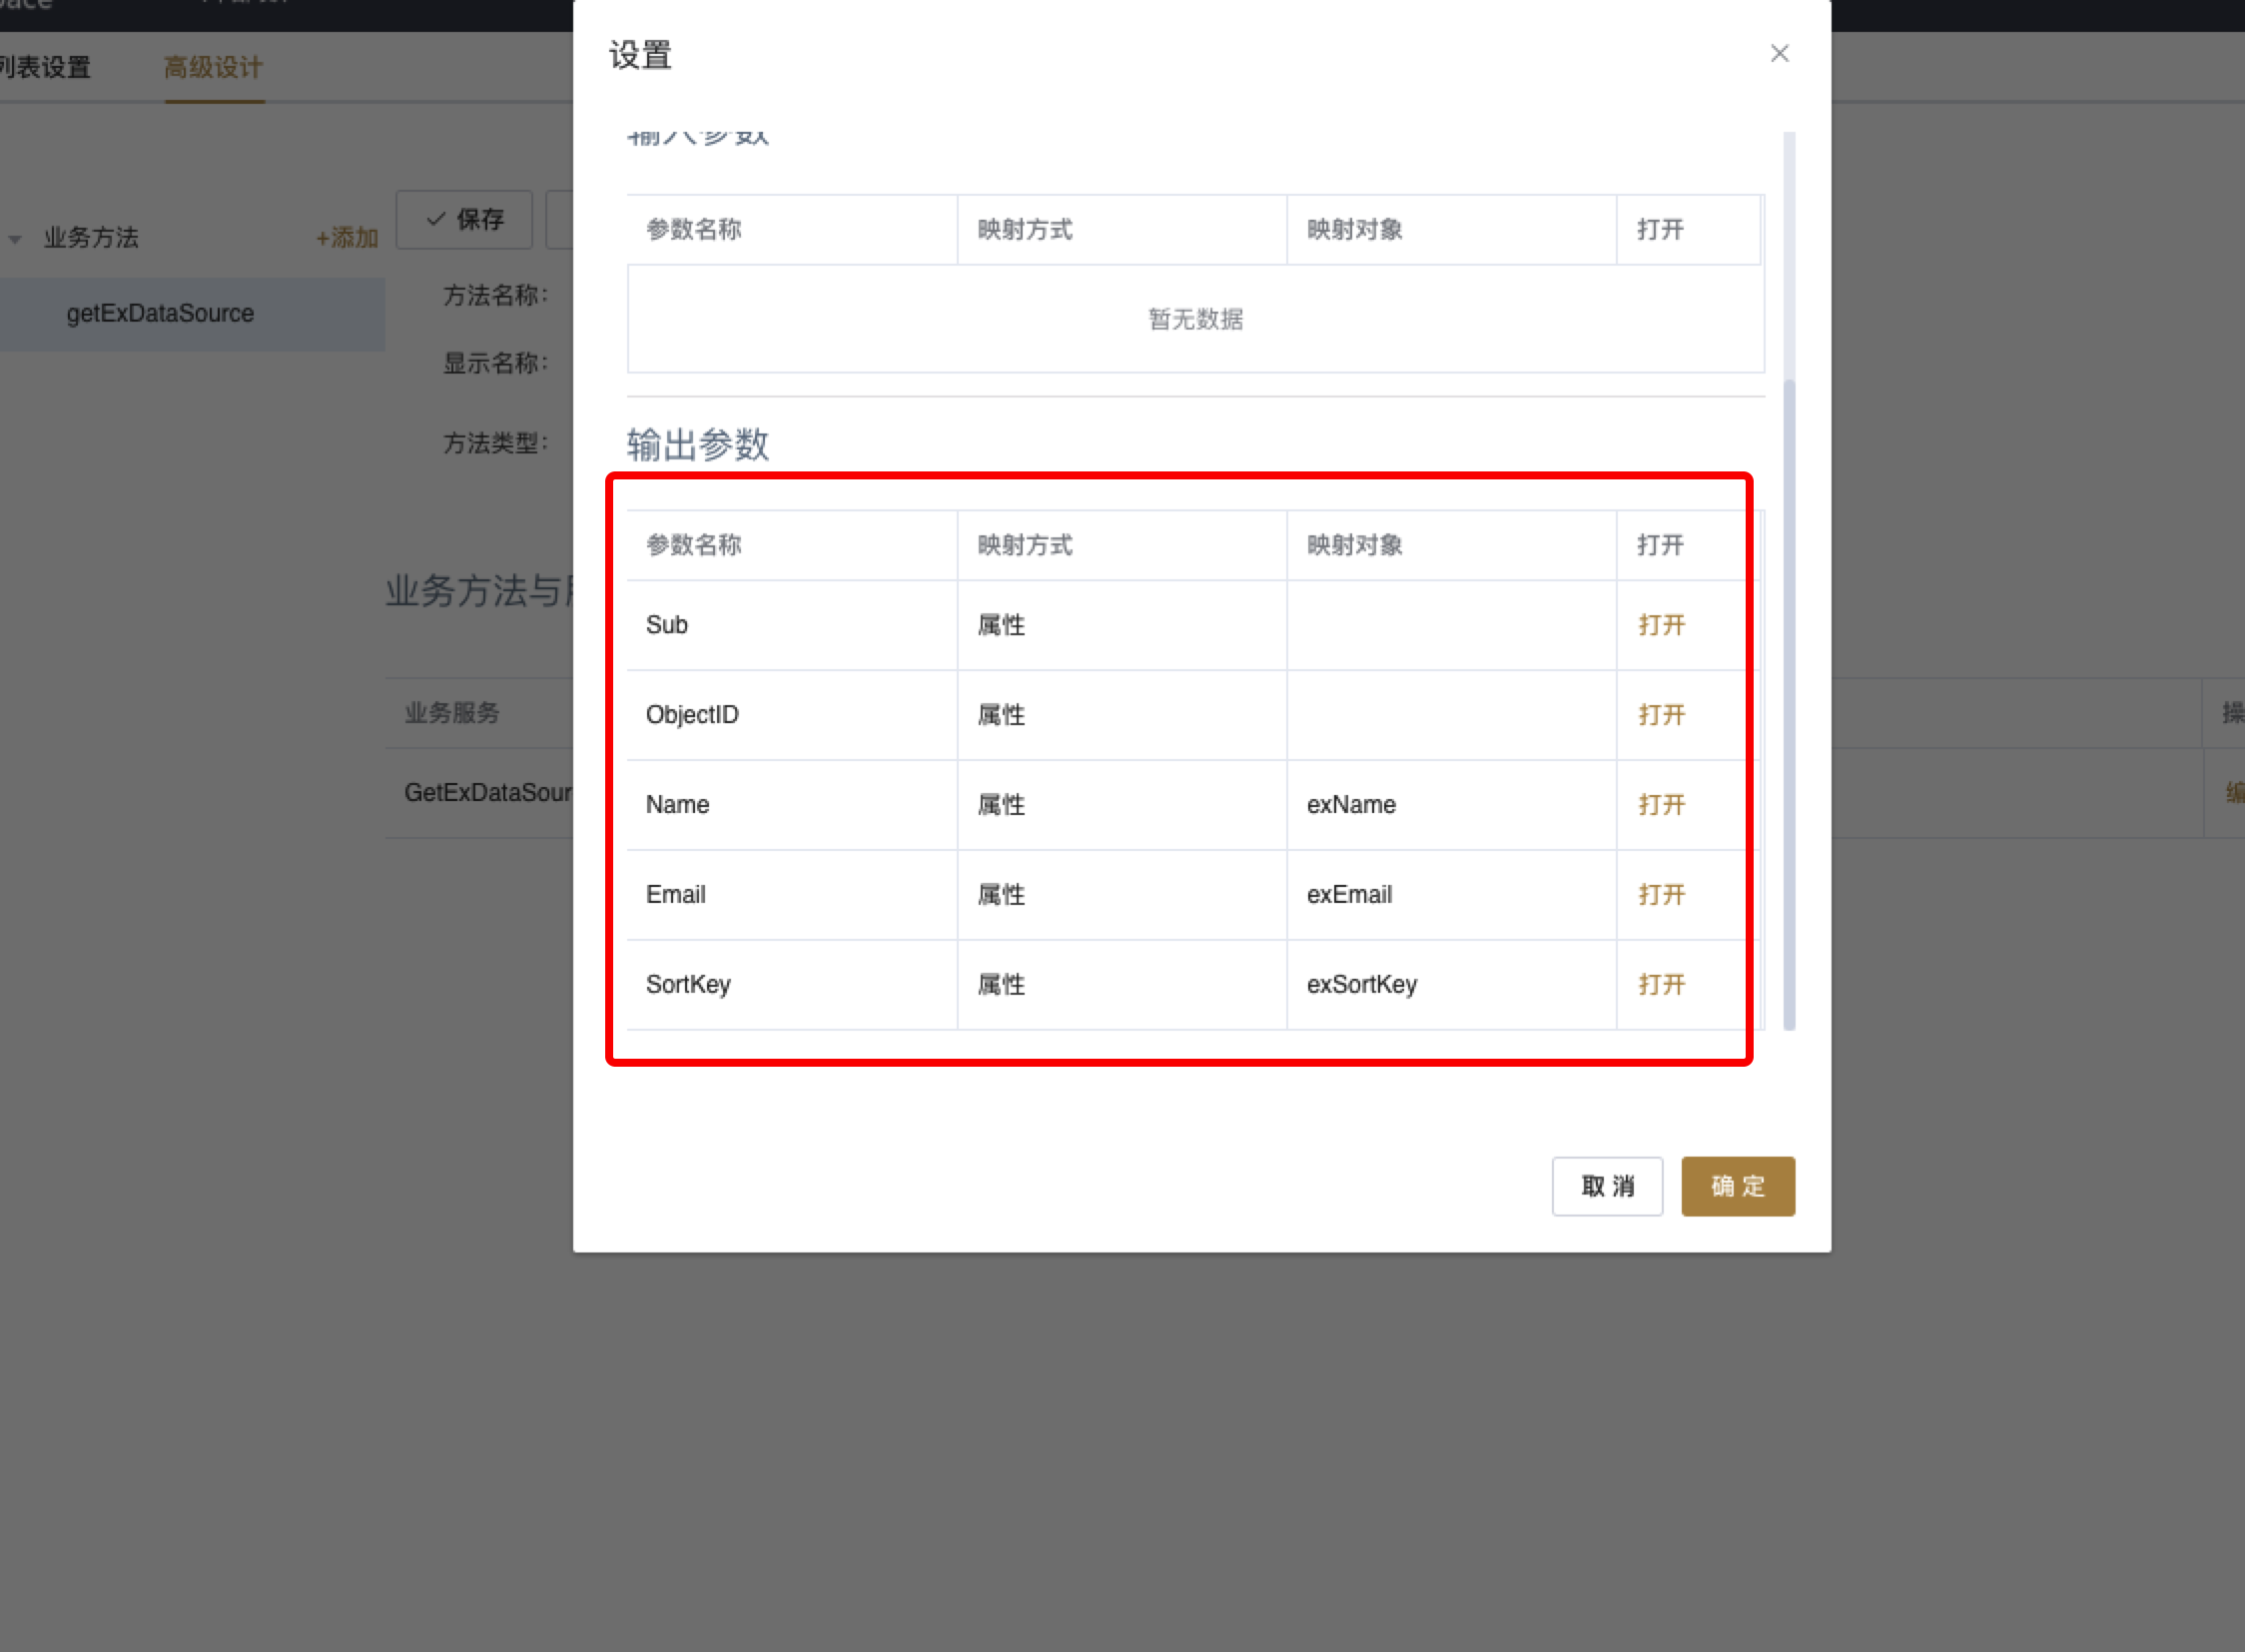Click 打开 link in Email row
This screenshot has height=1652, width=2245.
click(x=1661, y=895)
